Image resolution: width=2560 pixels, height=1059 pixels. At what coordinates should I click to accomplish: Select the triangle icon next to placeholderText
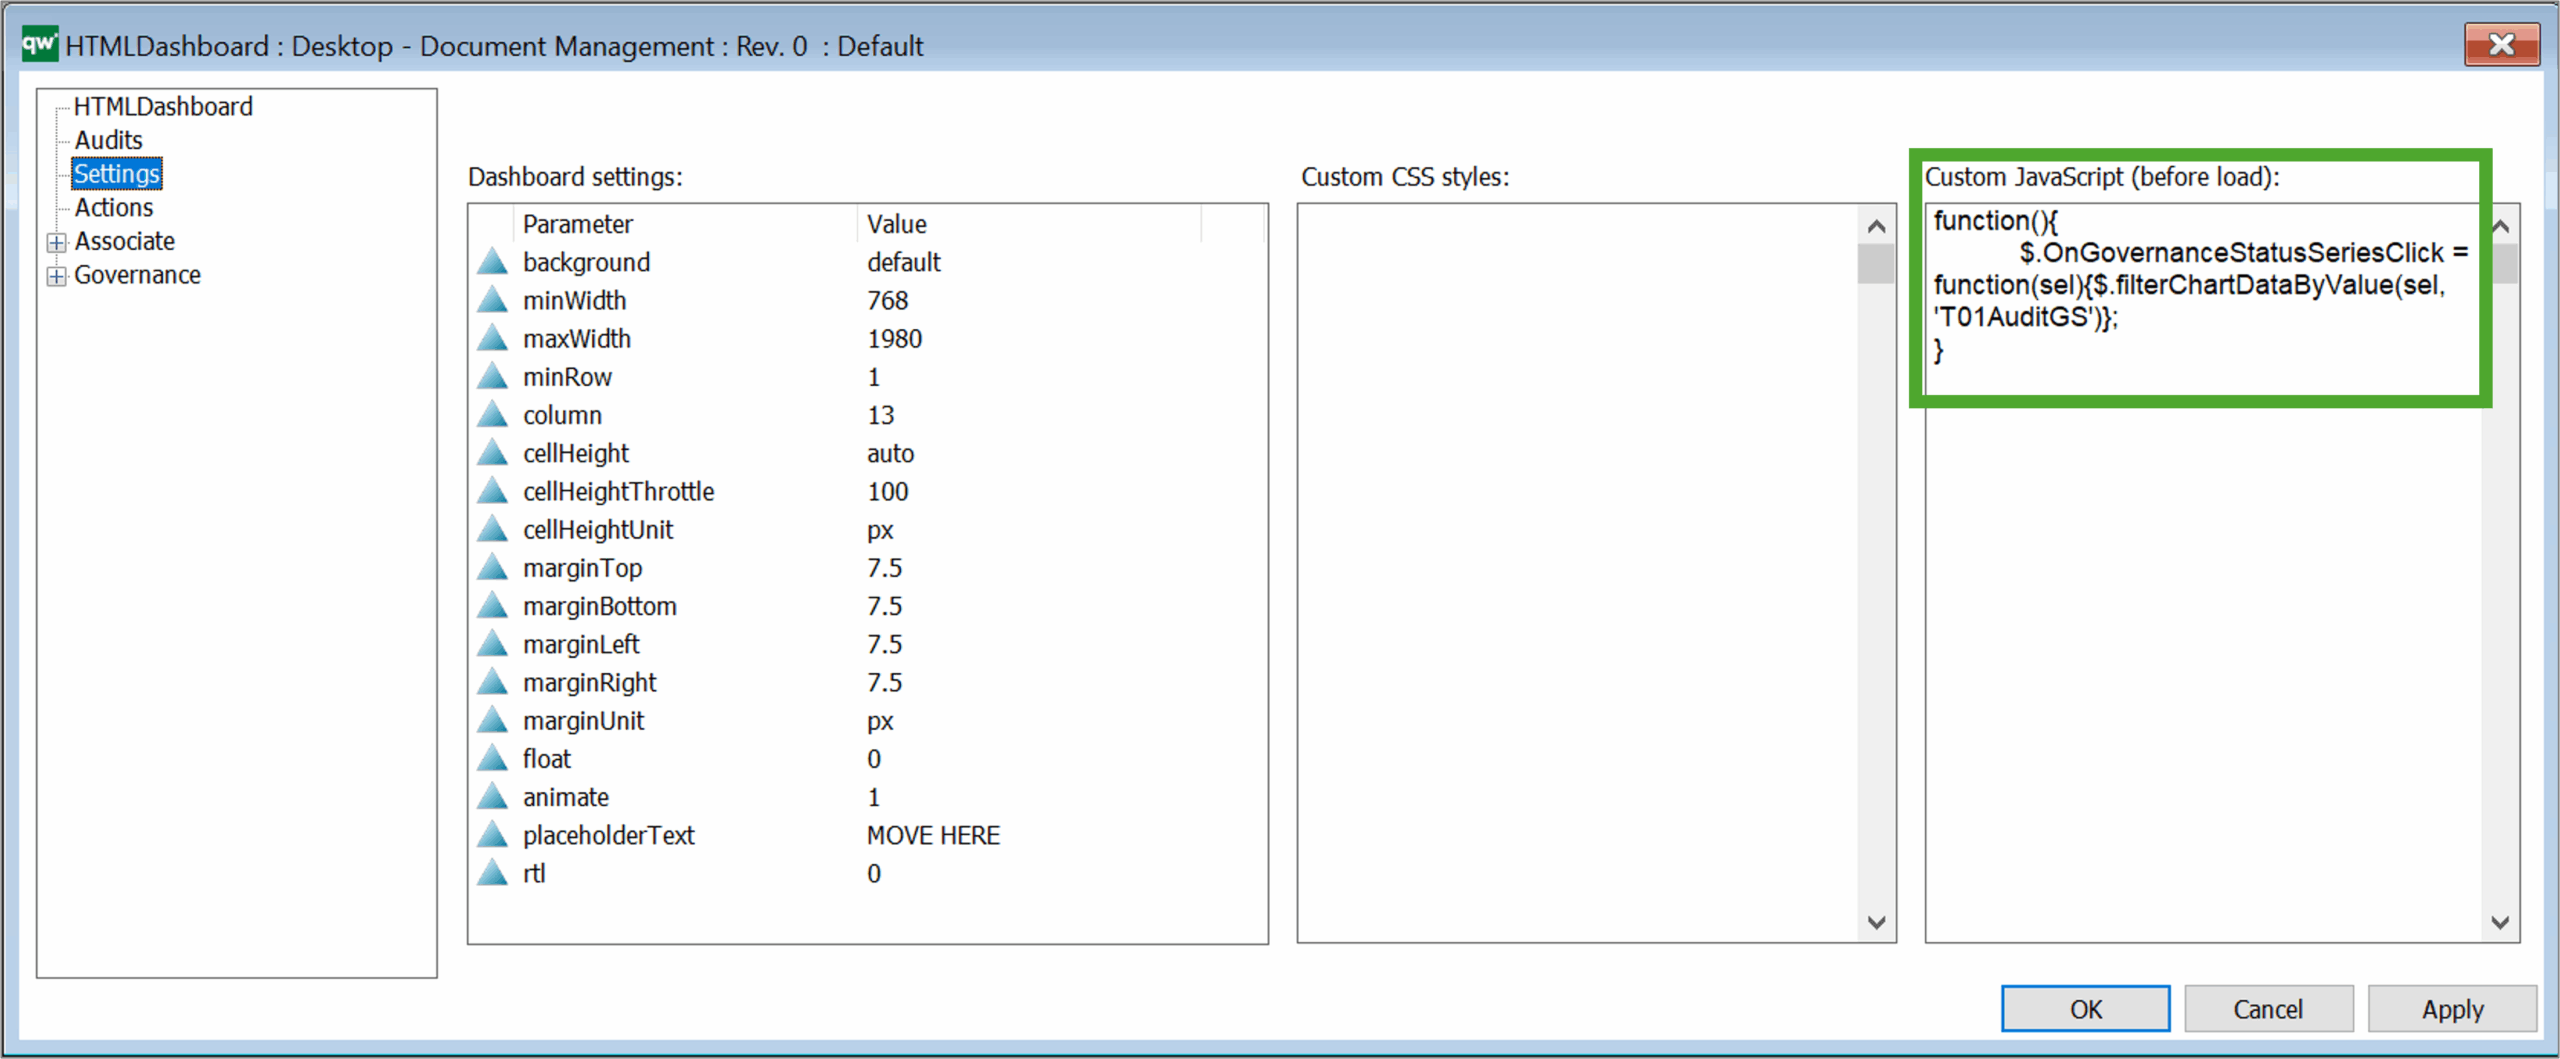[492, 835]
